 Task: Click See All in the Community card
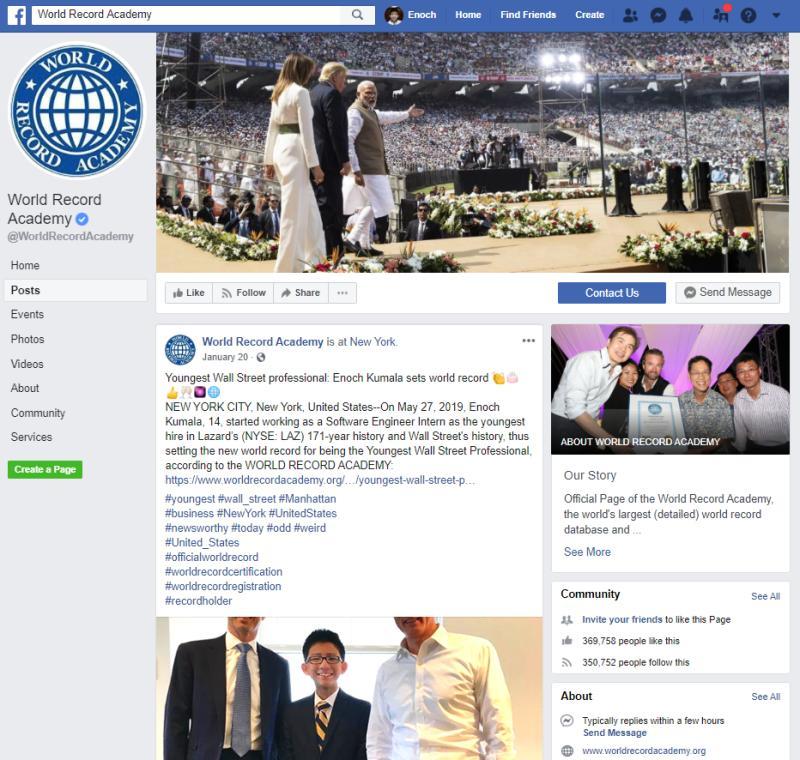coord(765,596)
